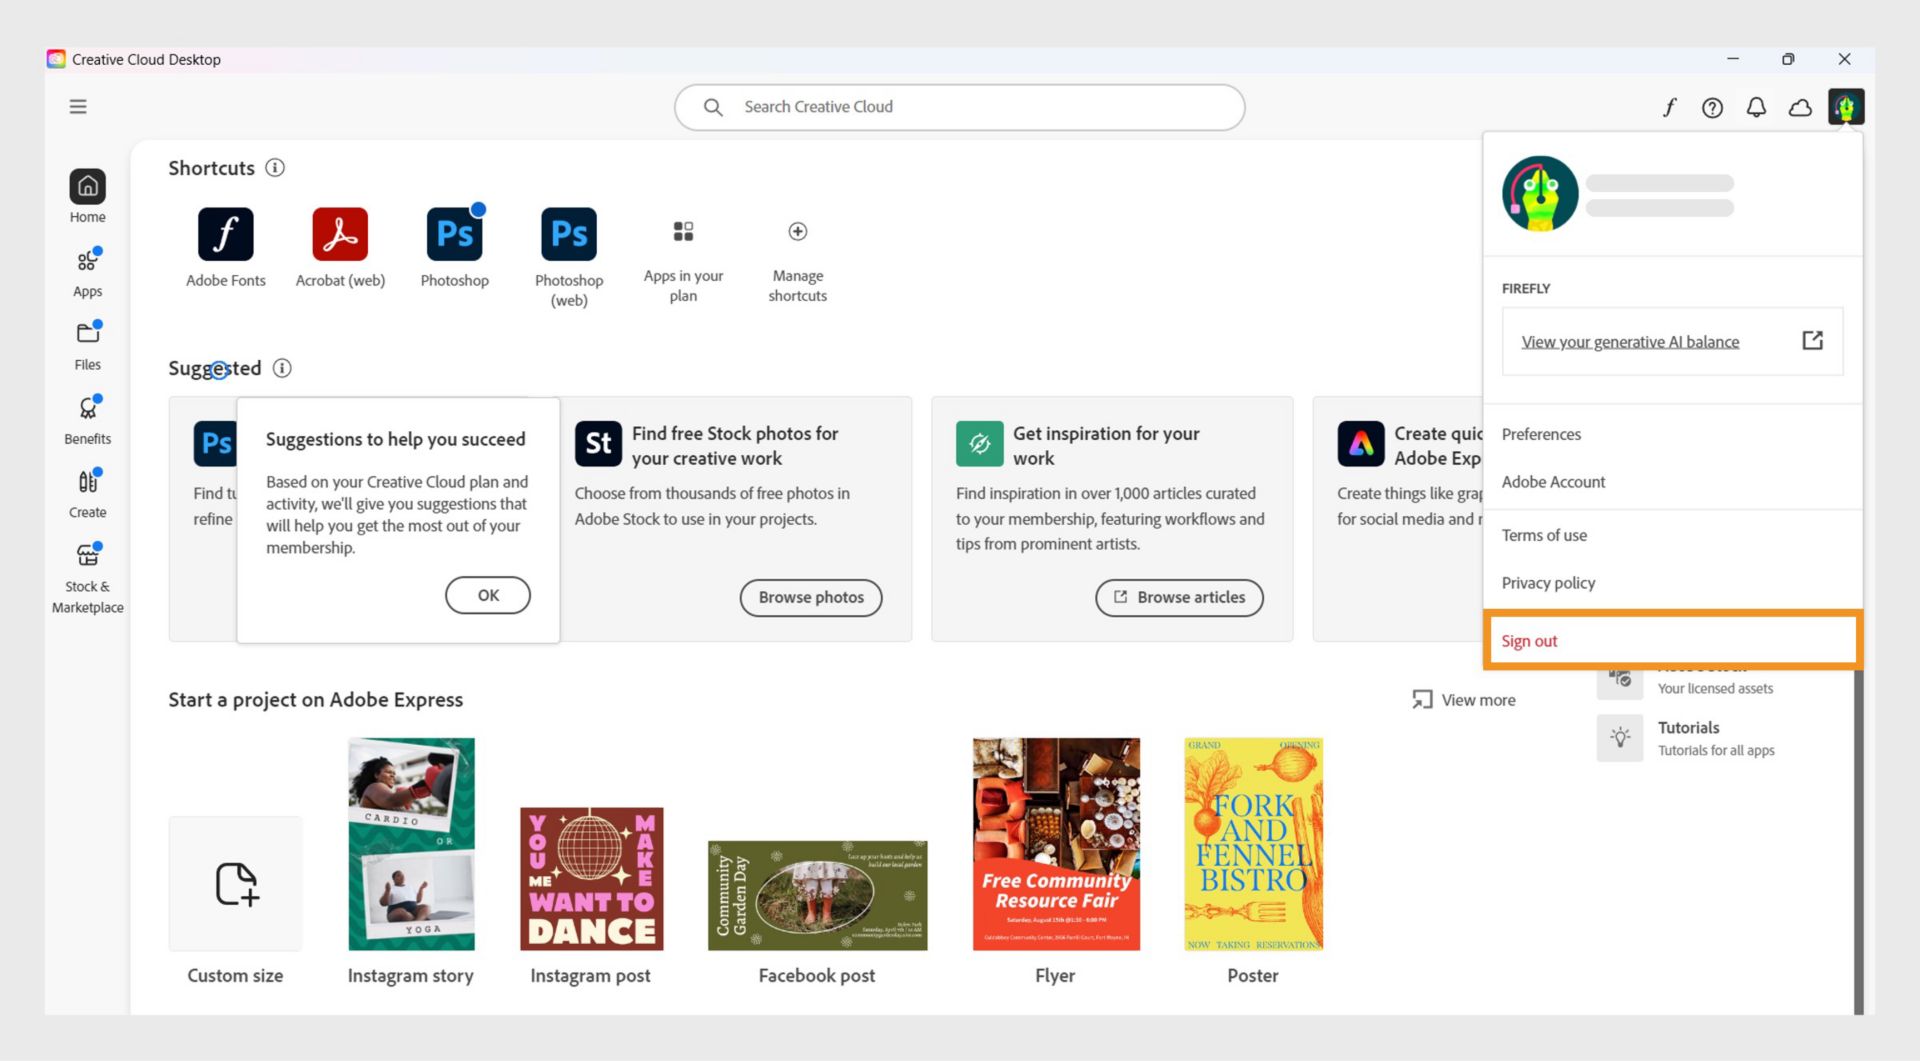Click Sign out
The width and height of the screenshot is (1920, 1061).
coord(1529,640)
